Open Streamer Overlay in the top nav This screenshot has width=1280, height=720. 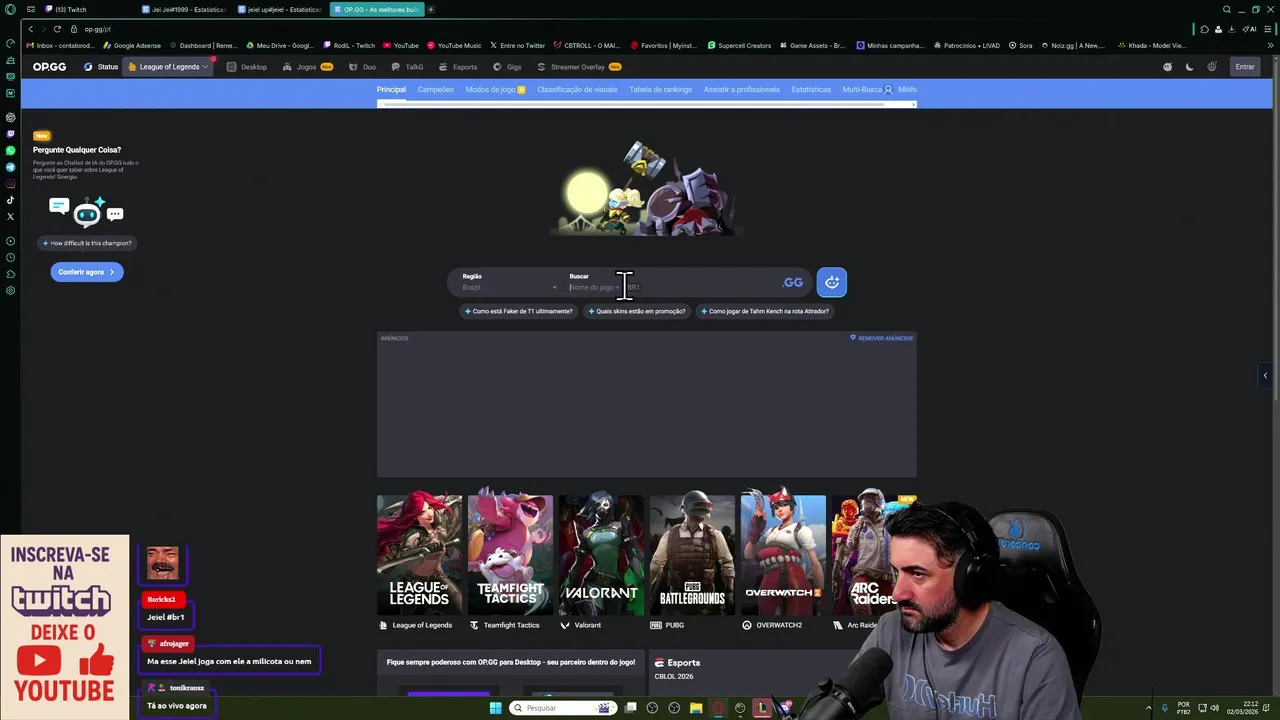(x=579, y=67)
